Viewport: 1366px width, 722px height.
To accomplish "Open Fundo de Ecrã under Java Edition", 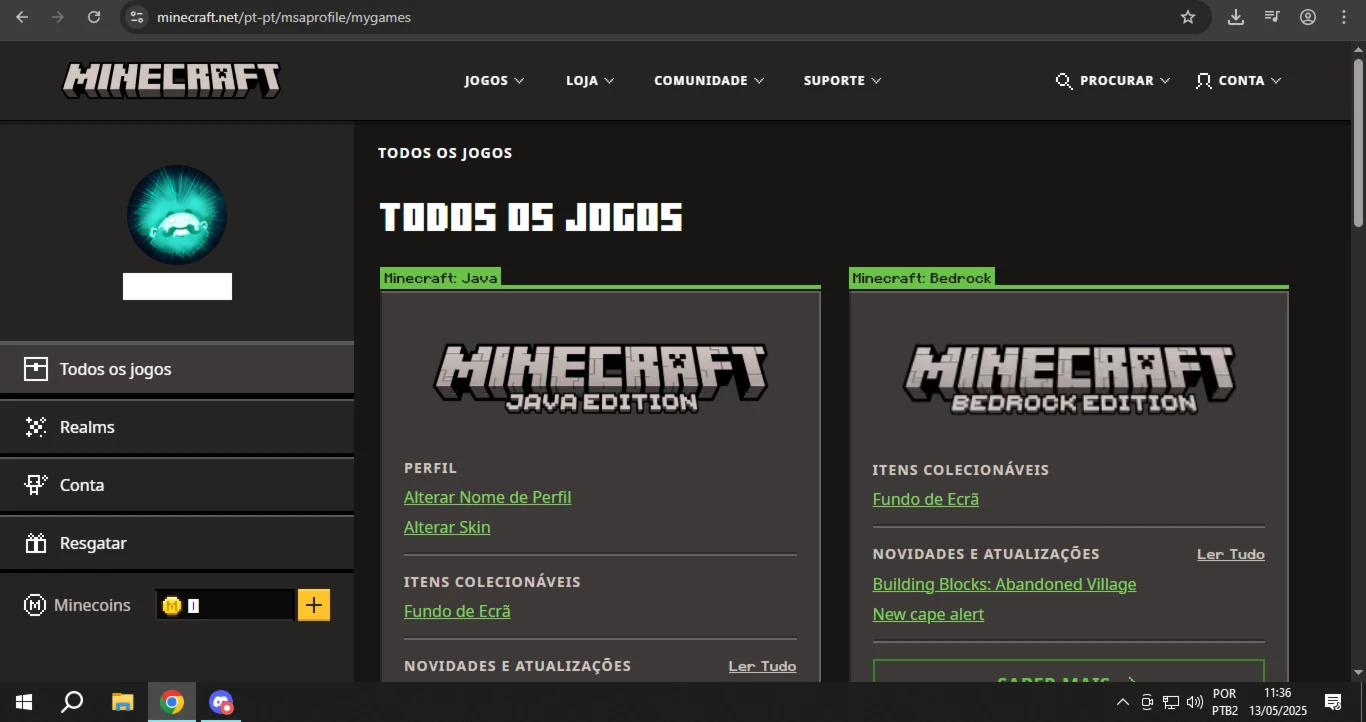I will coord(457,611).
